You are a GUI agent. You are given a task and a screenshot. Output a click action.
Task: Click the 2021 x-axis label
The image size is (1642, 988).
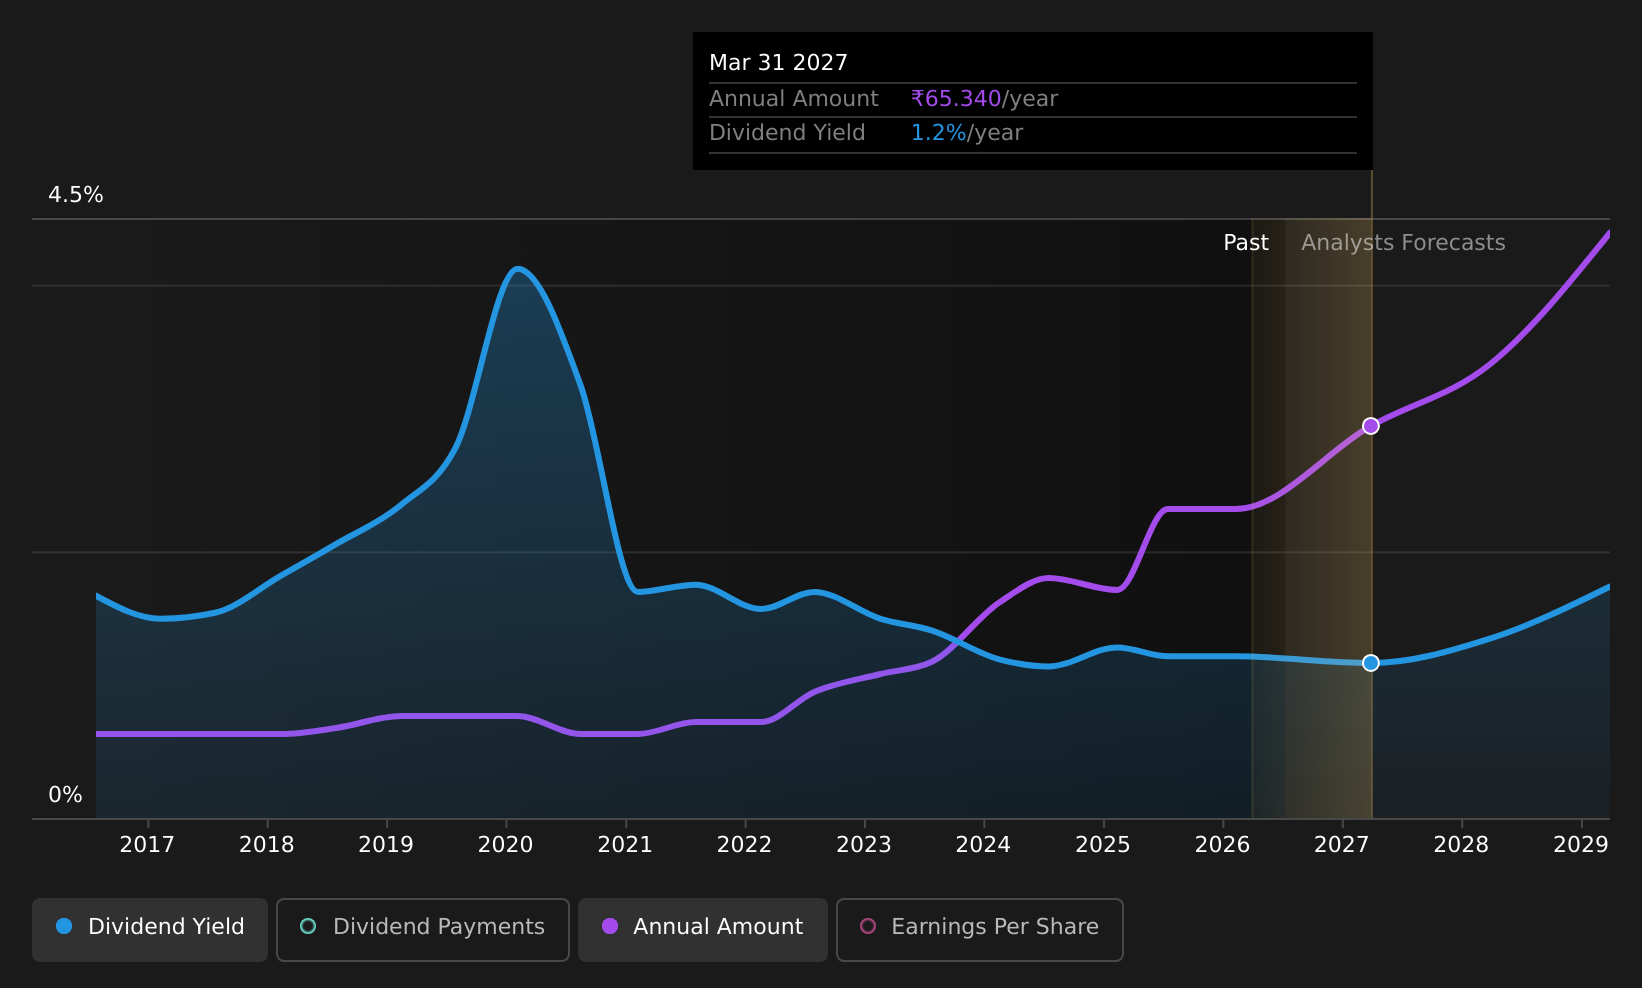pyautogui.click(x=625, y=845)
